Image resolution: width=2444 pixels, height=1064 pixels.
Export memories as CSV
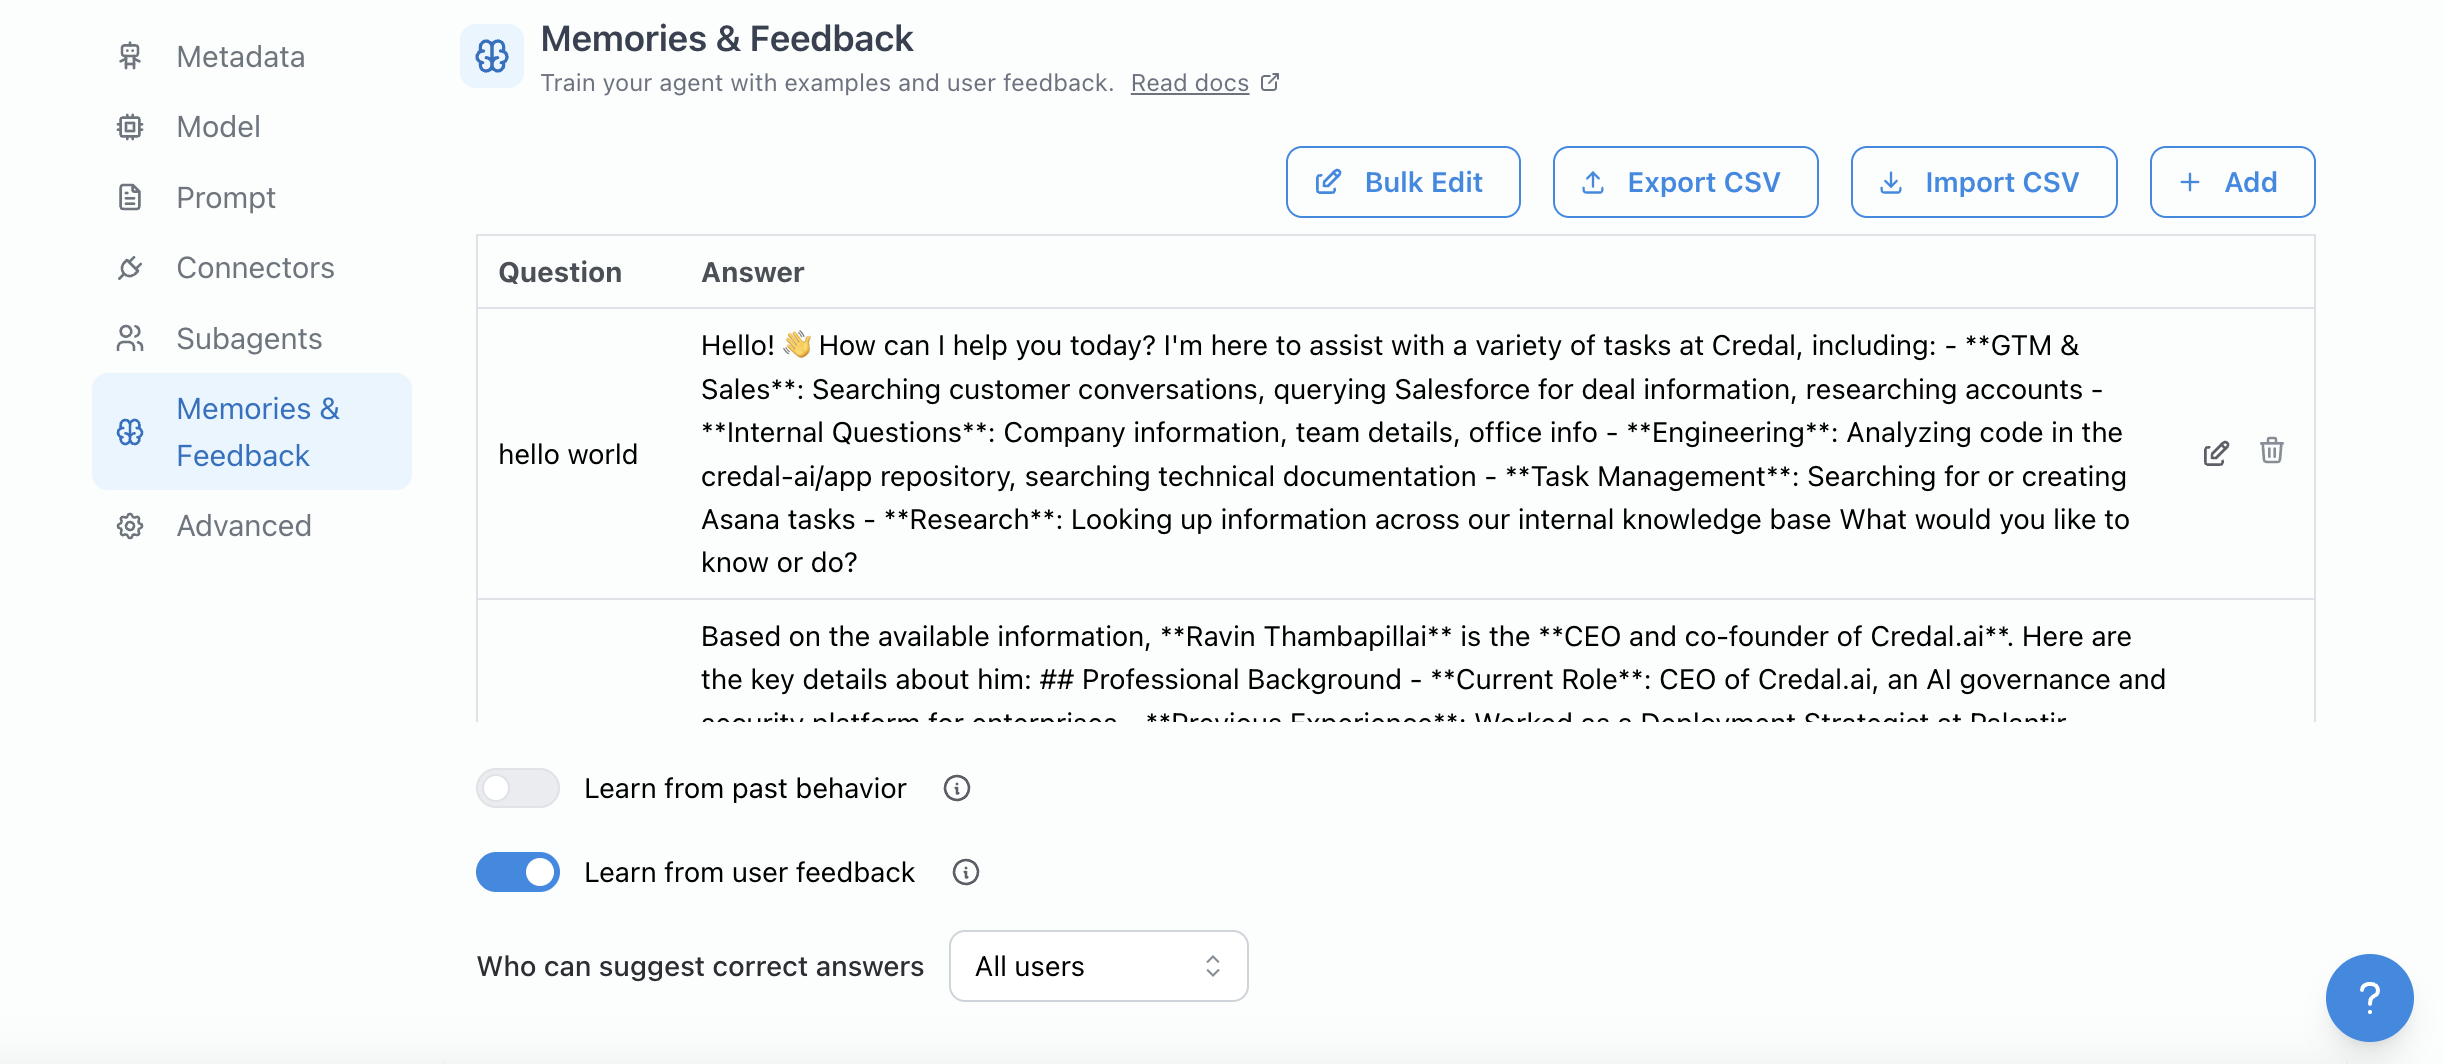click(x=1684, y=182)
